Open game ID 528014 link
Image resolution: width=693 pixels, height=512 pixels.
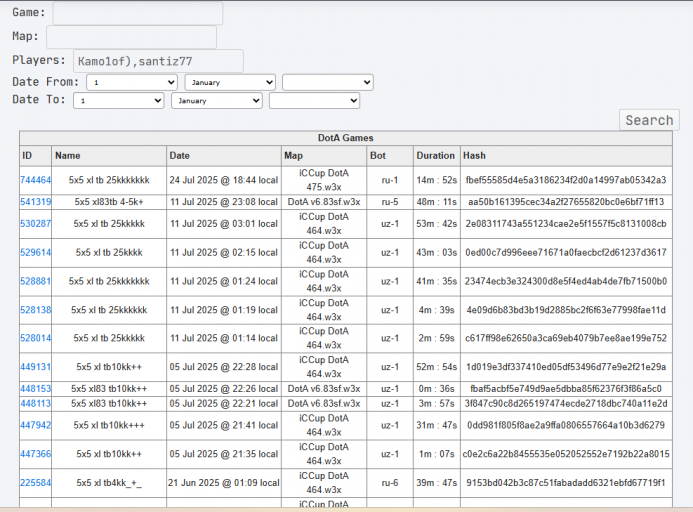(35, 338)
